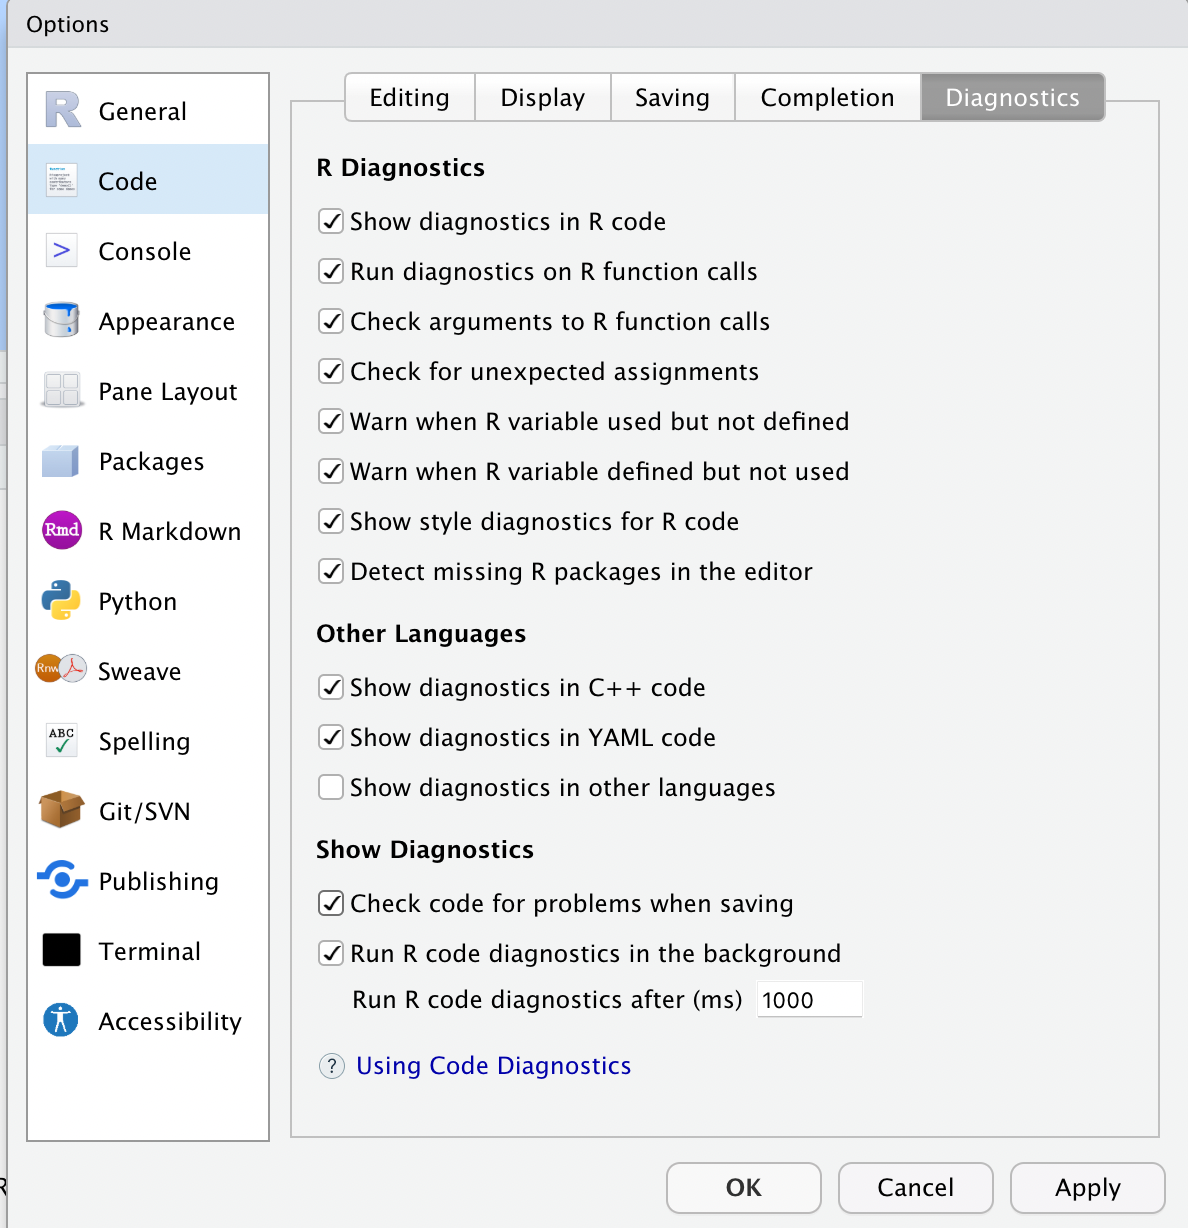Open the Completion tab
Screen dimensions: 1188x1228
click(x=827, y=97)
